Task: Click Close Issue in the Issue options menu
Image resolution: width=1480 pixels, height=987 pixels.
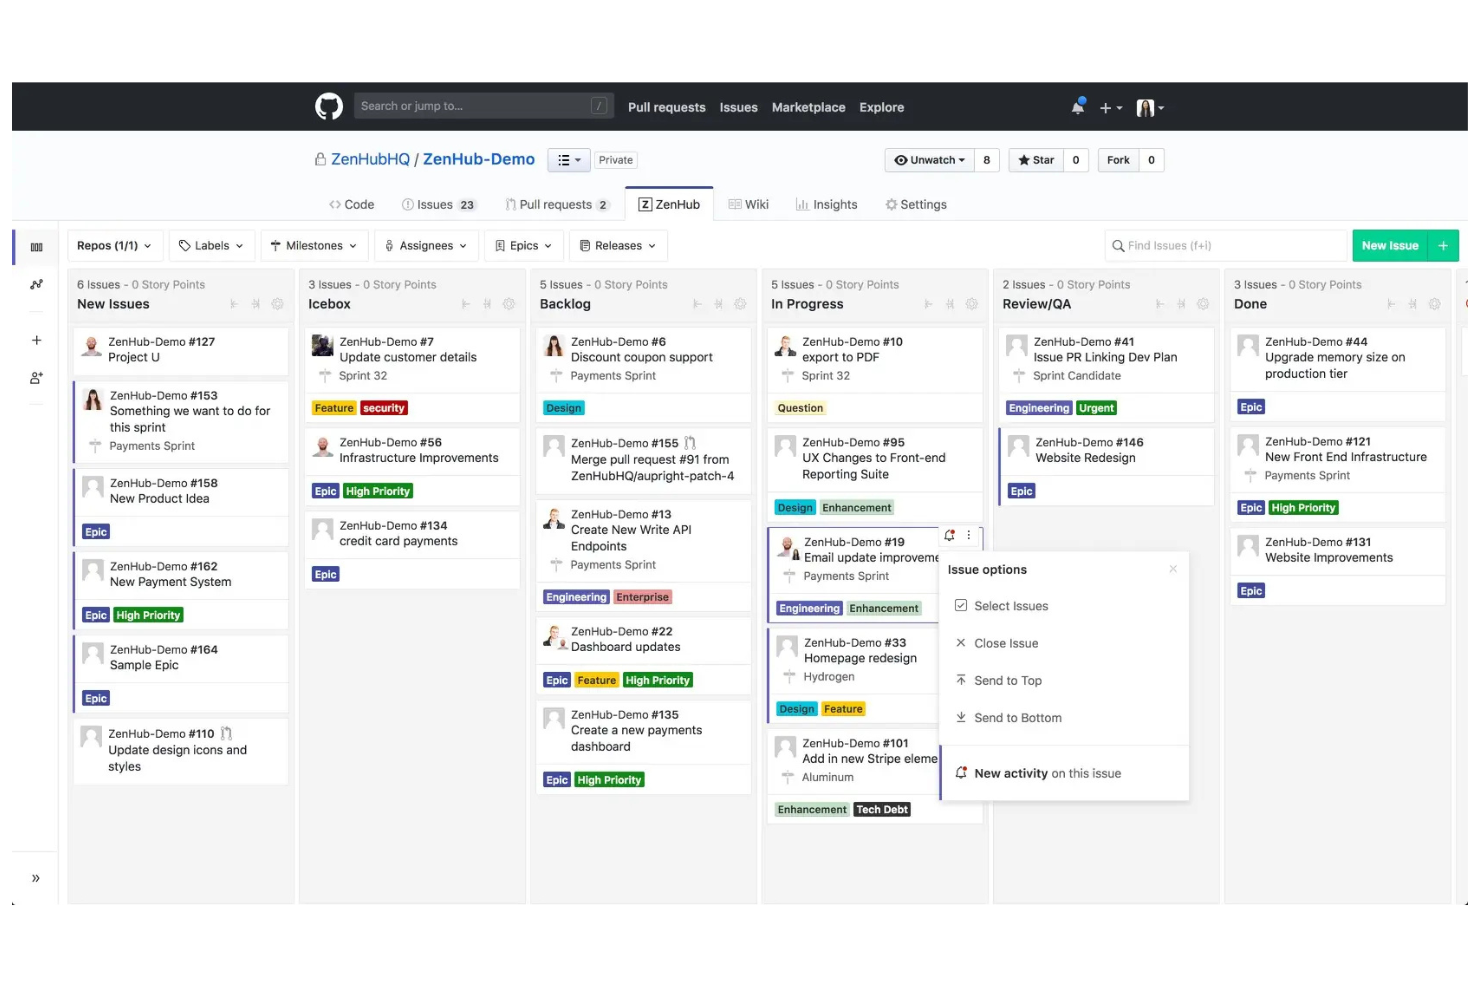Action: coord(1005,643)
